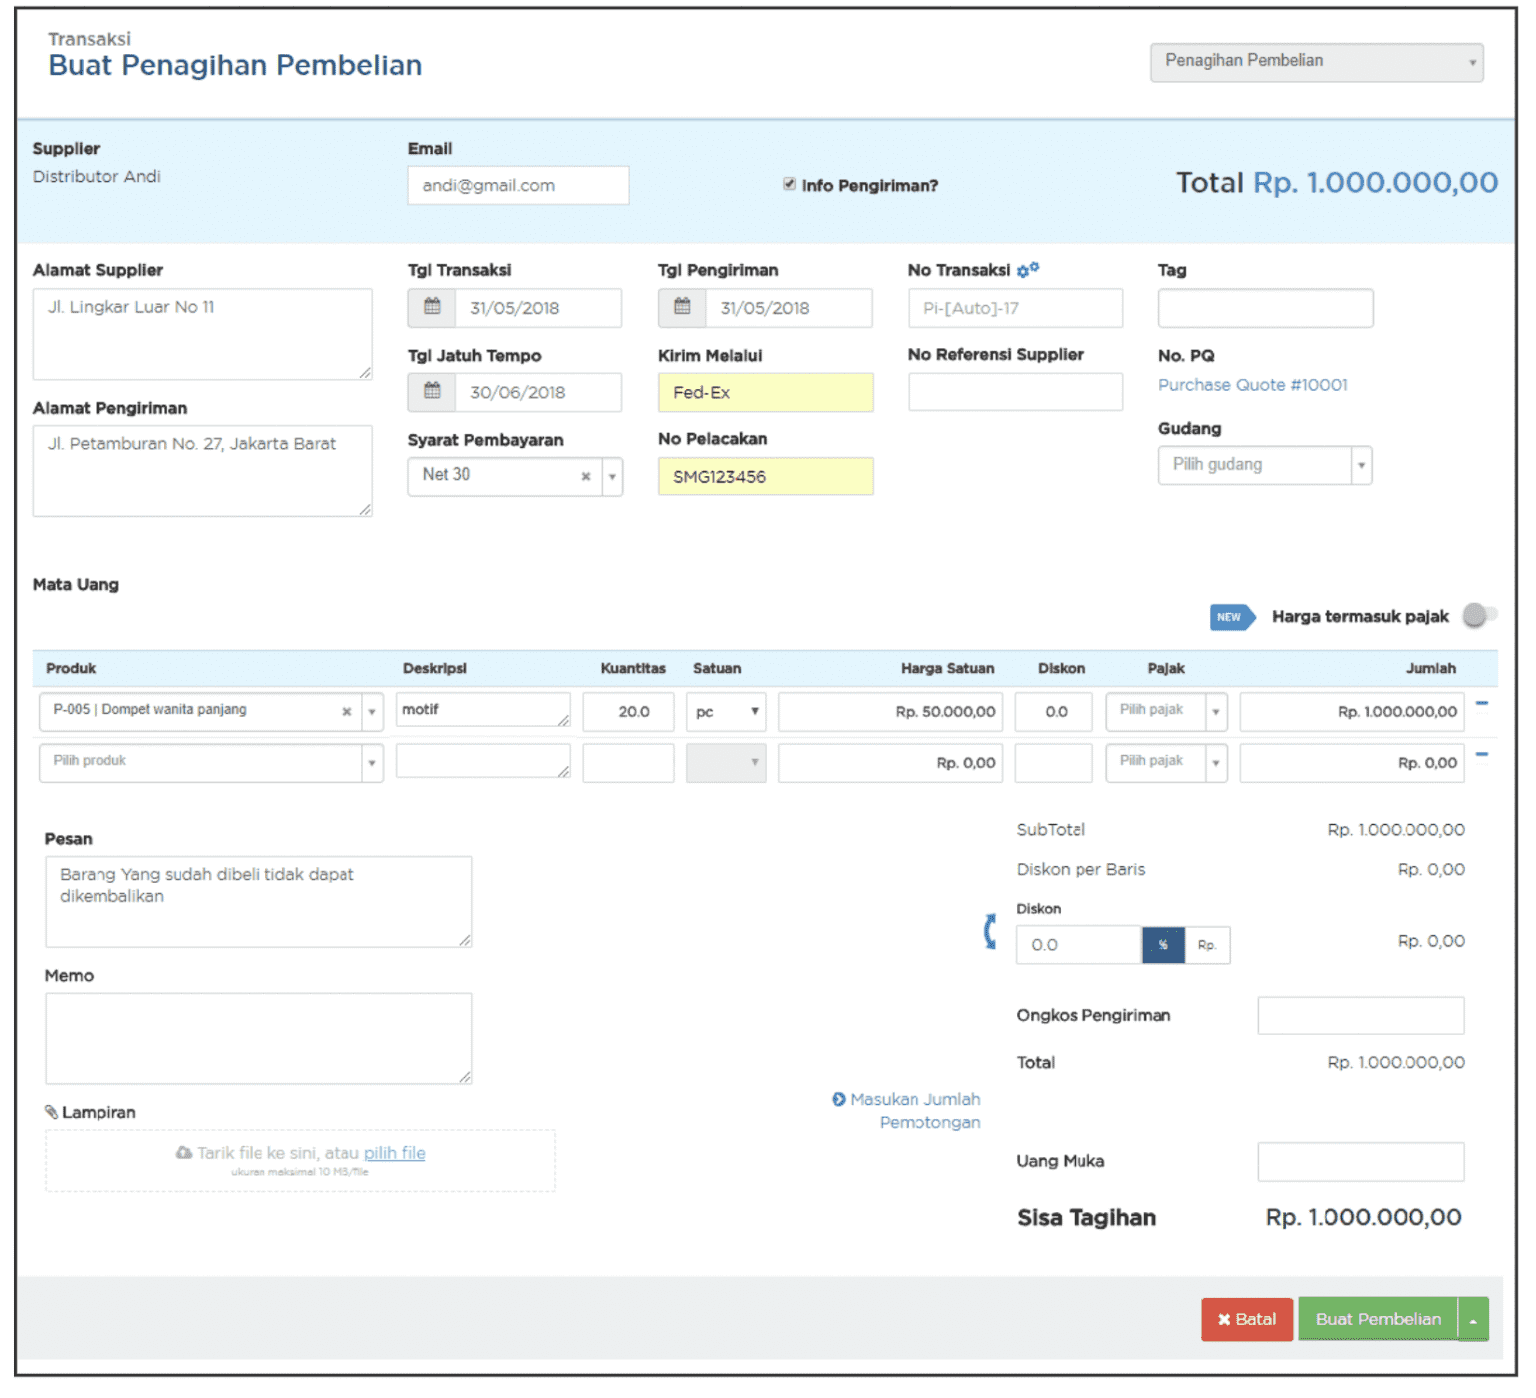Click arrow icon beside Masukan Jumlah Pemotongan
This screenshot has width=1536, height=1398.
coord(838,1099)
